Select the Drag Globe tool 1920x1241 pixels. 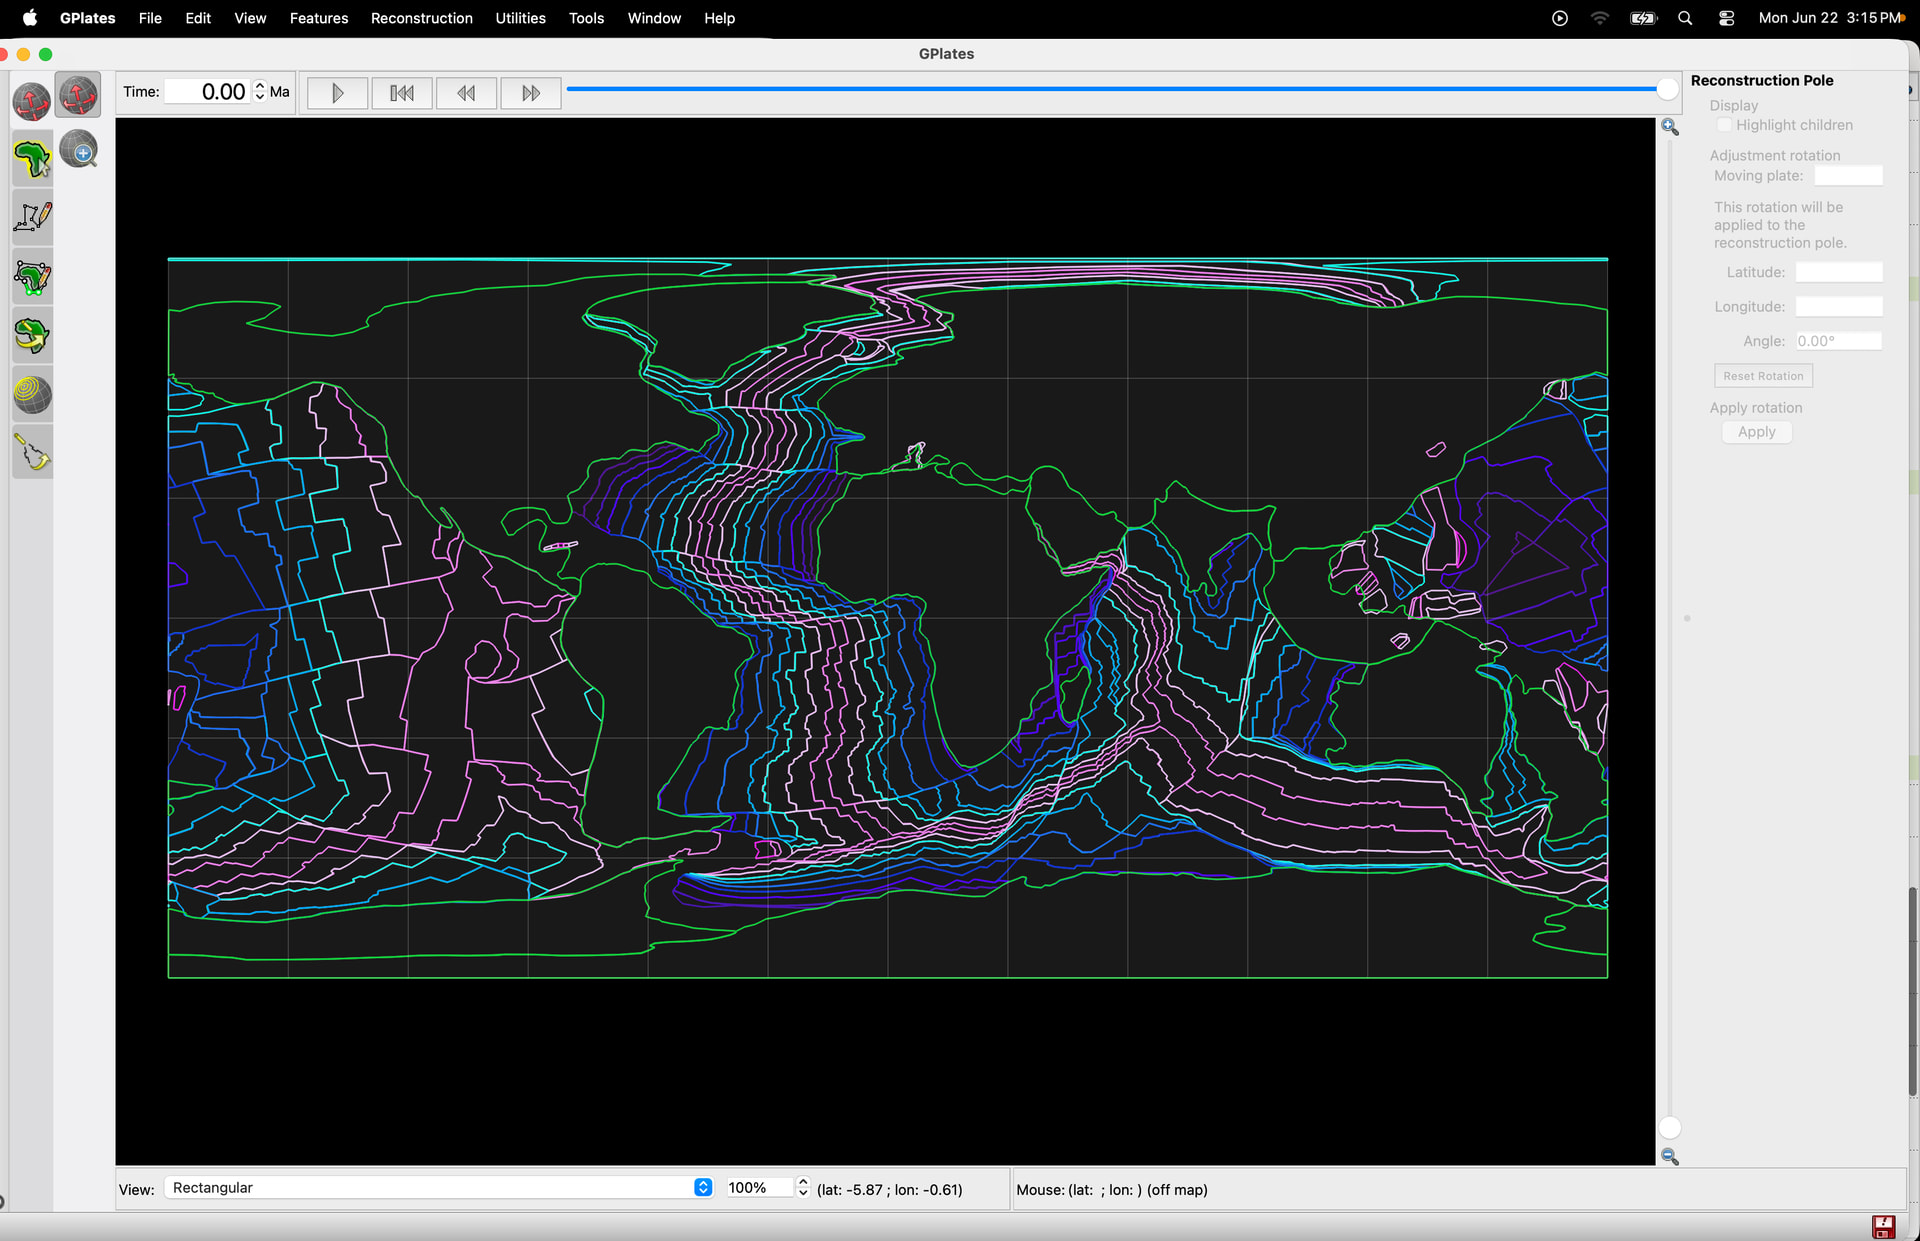coord(78,96)
